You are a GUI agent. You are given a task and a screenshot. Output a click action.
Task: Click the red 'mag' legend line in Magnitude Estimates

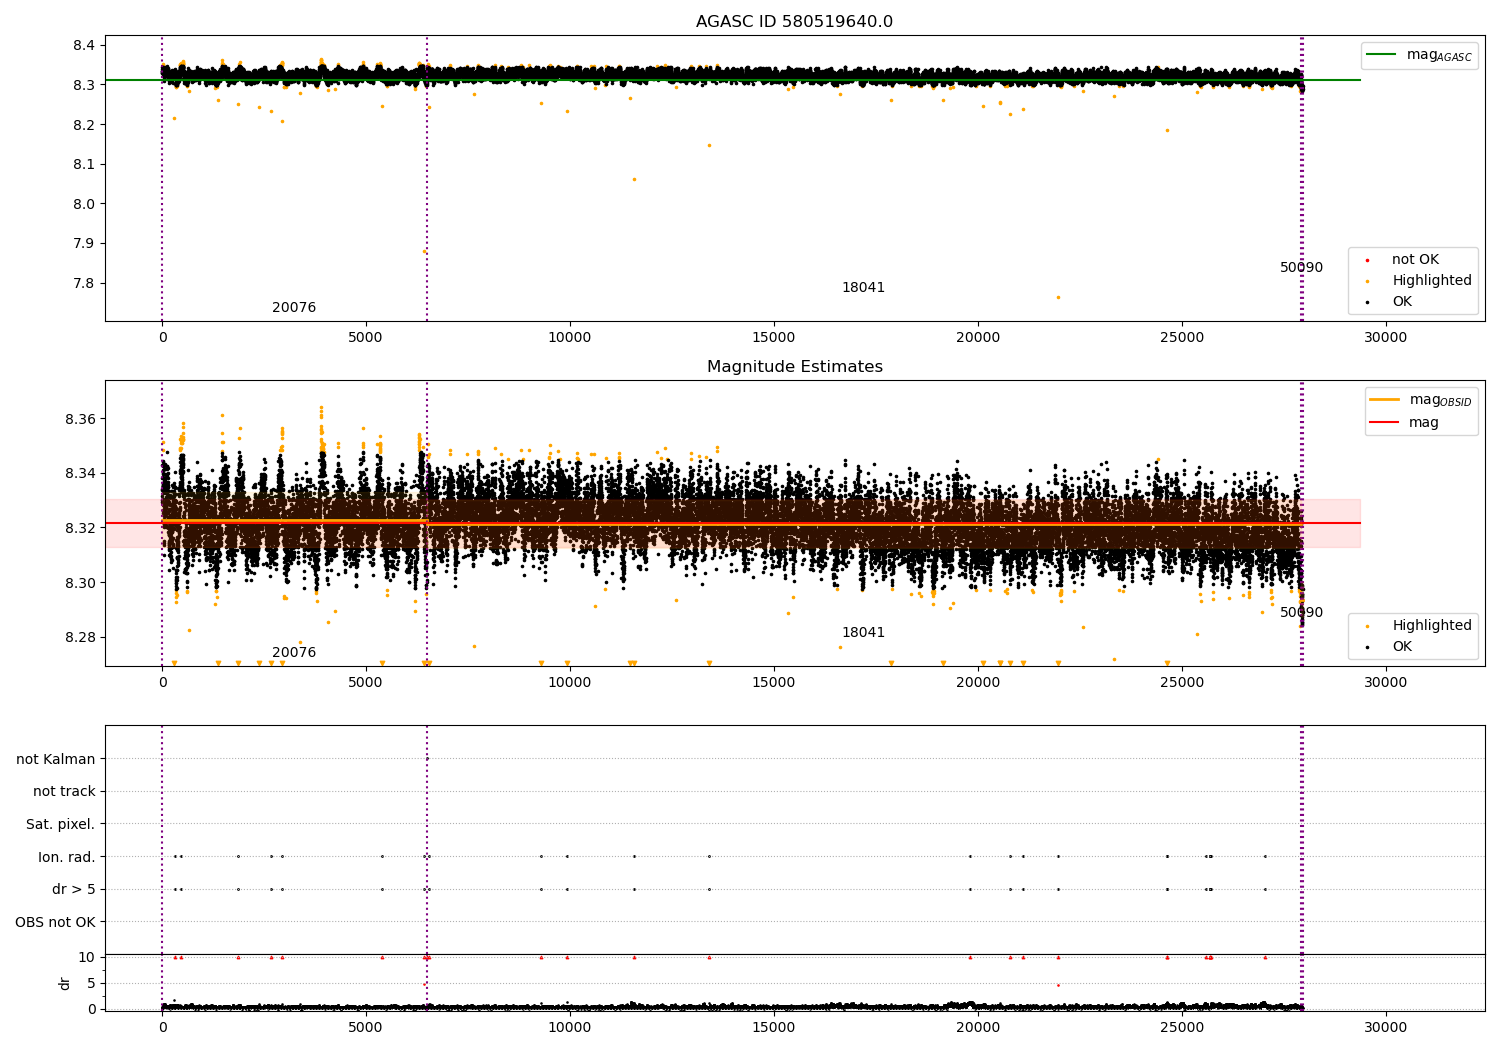tap(1385, 423)
